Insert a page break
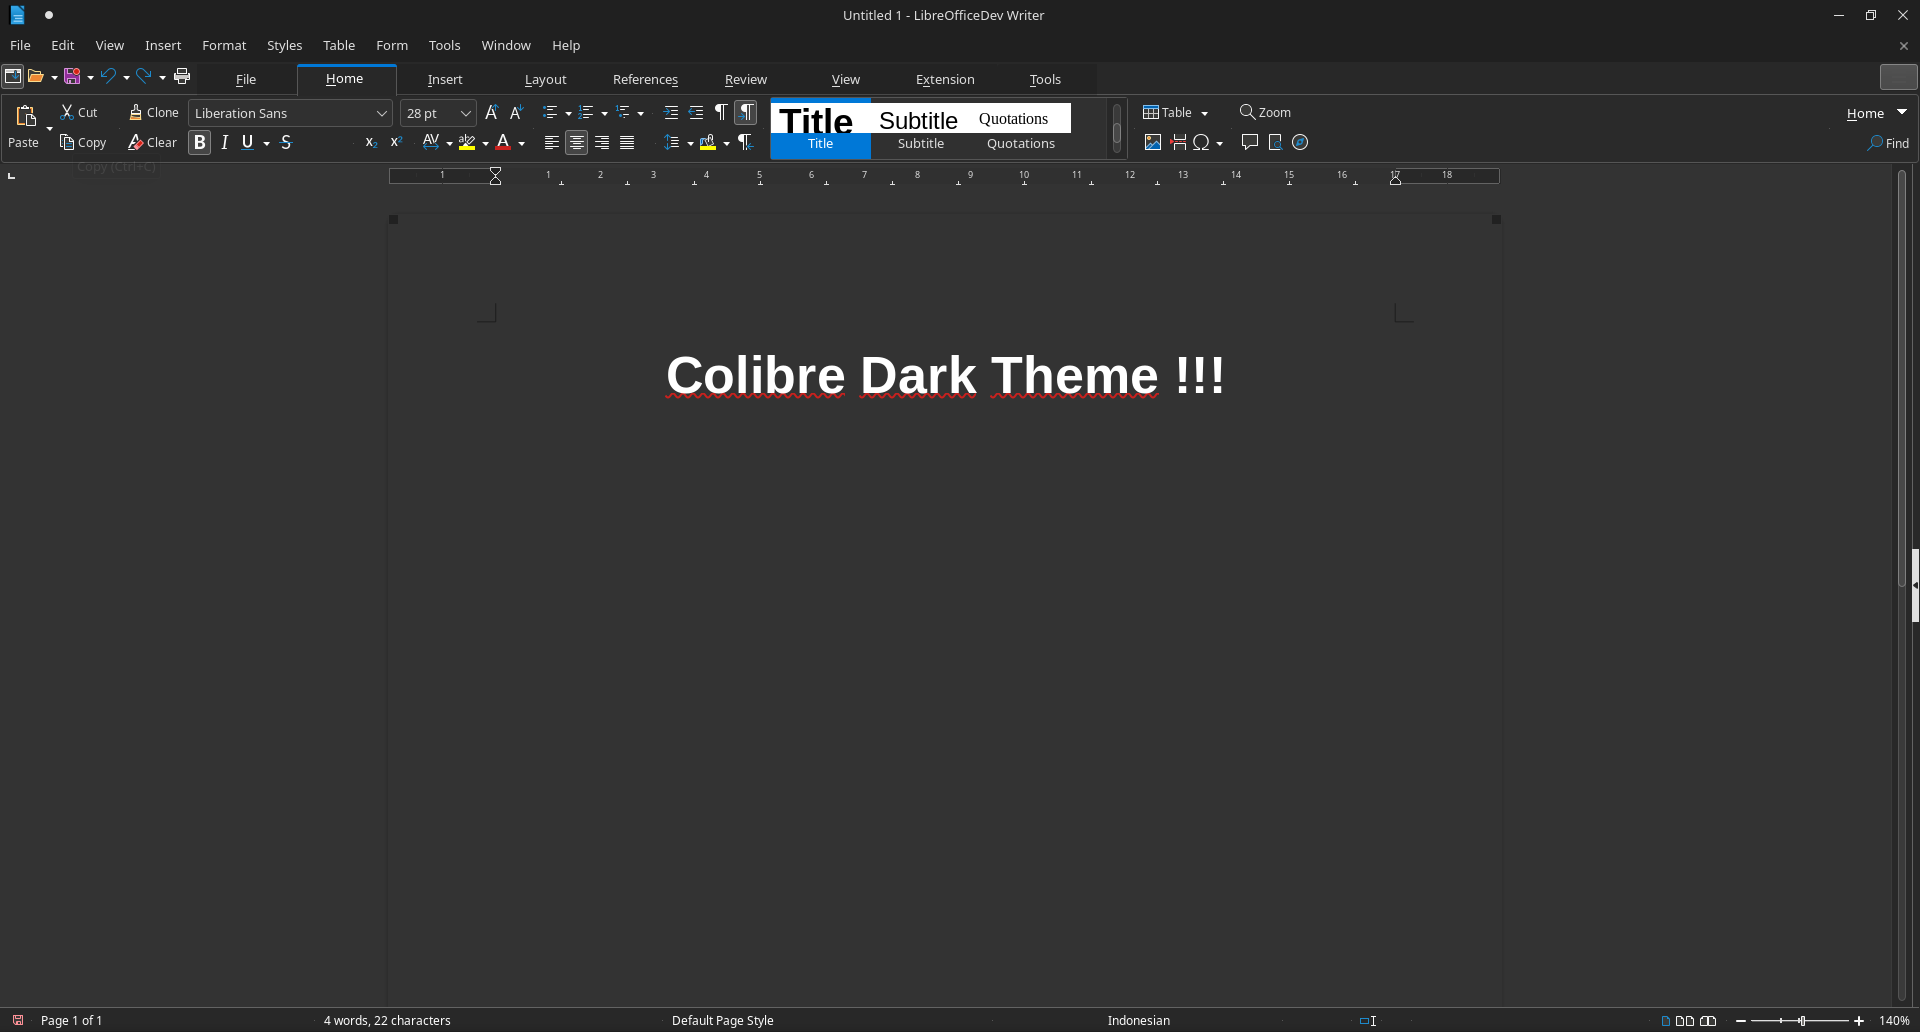The height and width of the screenshot is (1032, 1920). tap(1178, 143)
